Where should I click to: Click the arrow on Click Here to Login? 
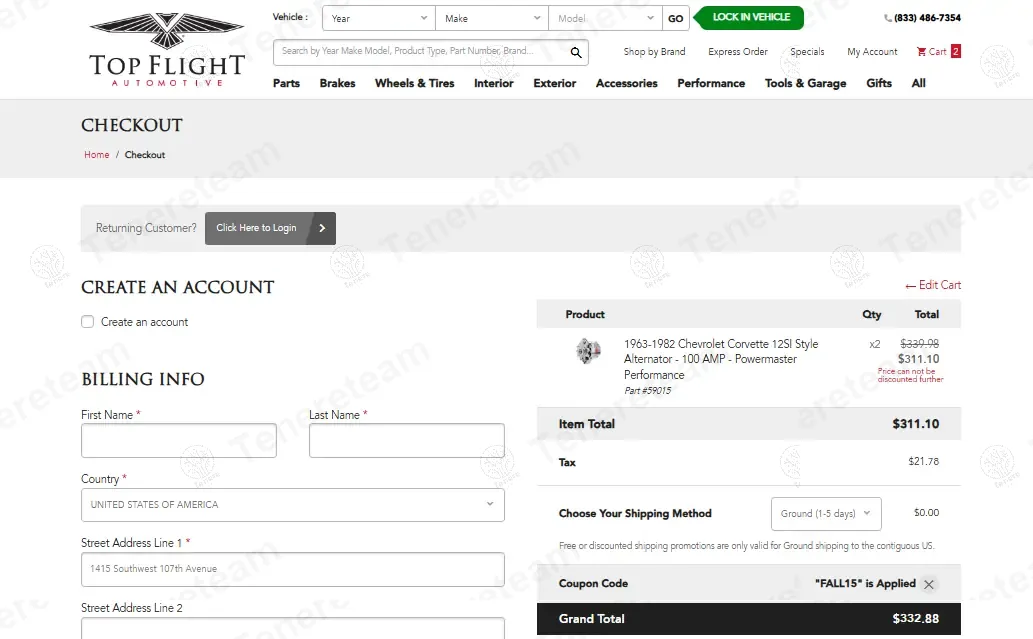tap(322, 228)
